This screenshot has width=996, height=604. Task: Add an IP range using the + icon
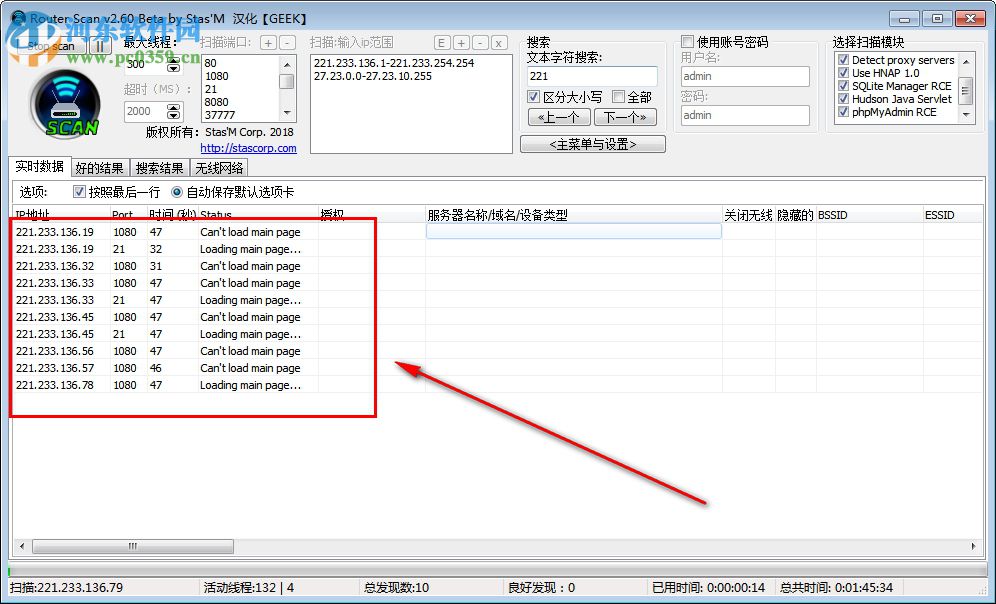462,43
